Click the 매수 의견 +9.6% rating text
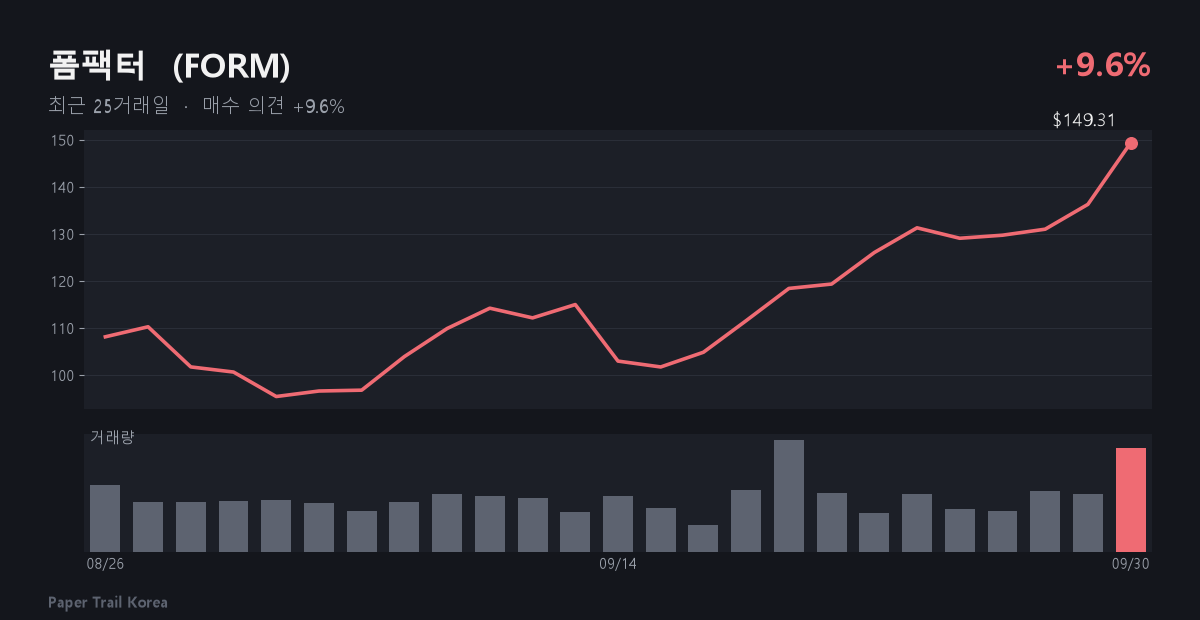This screenshot has height=620, width=1200. coord(273,106)
